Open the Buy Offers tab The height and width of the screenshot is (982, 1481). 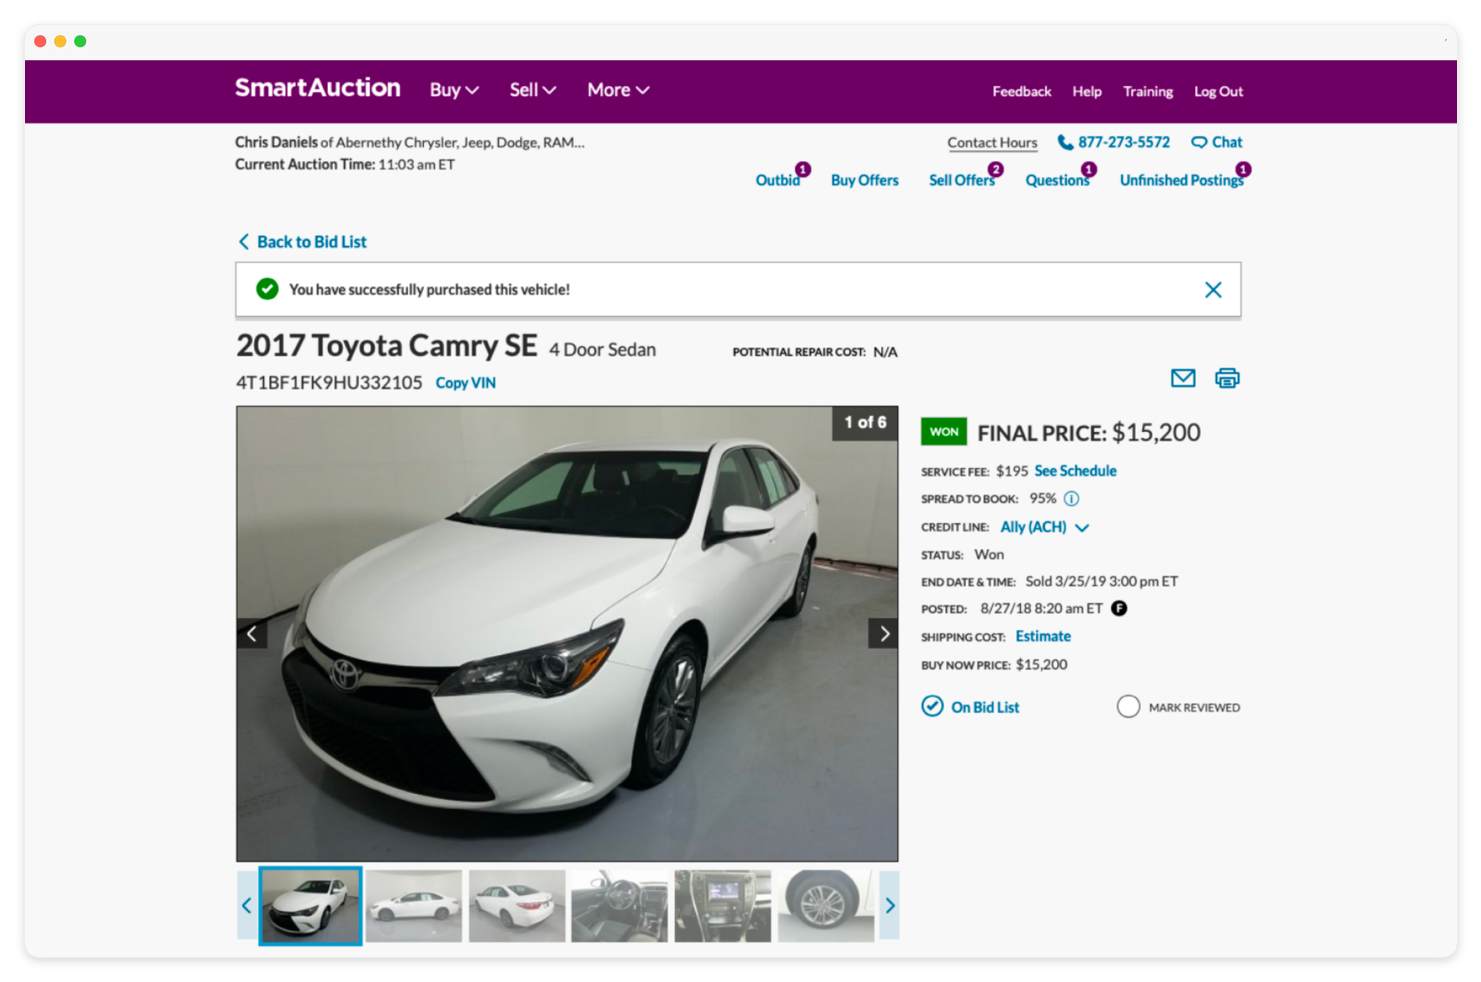[864, 180]
